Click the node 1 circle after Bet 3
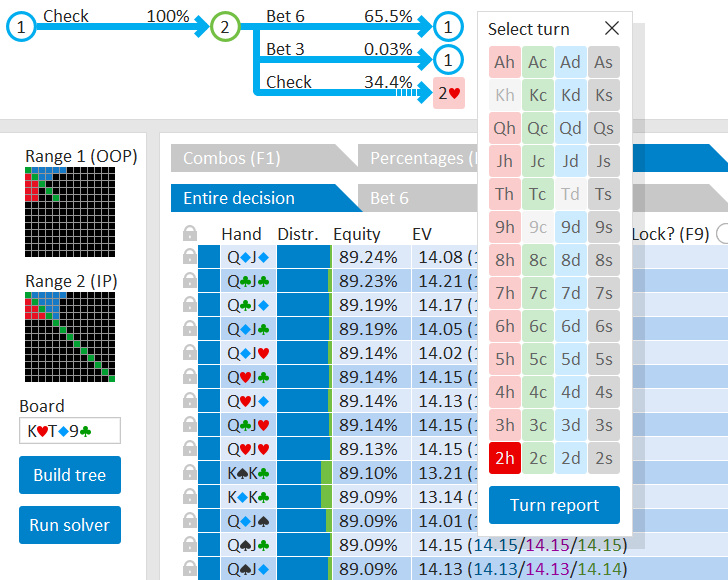This screenshot has height=580, width=728. (x=449, y=60)
